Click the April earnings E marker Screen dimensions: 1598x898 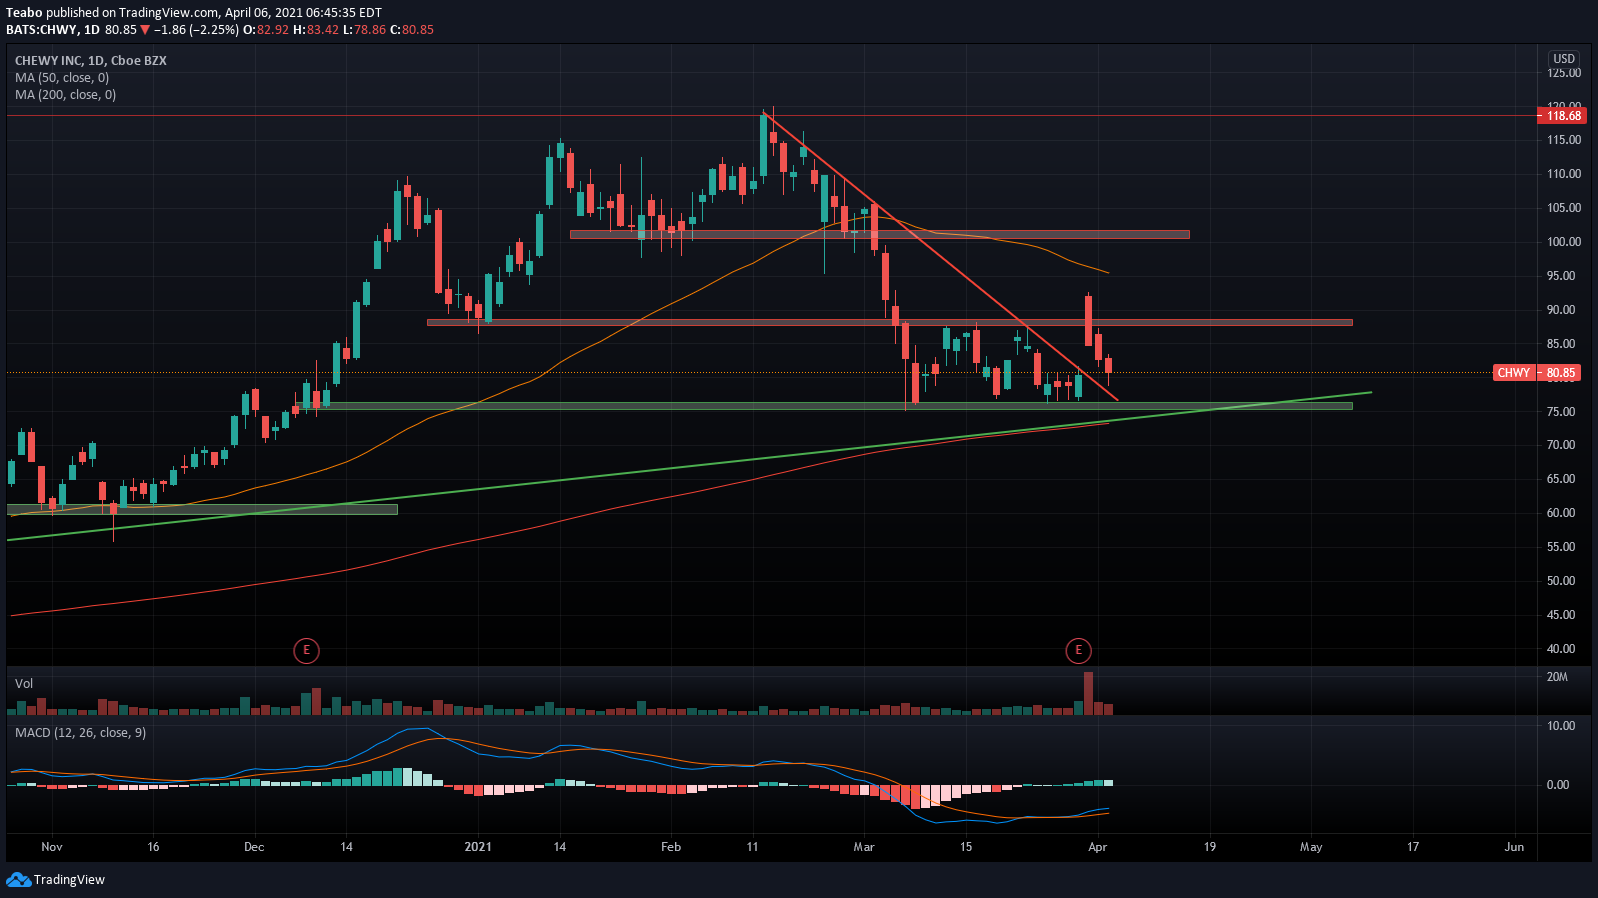[1078, 651]
